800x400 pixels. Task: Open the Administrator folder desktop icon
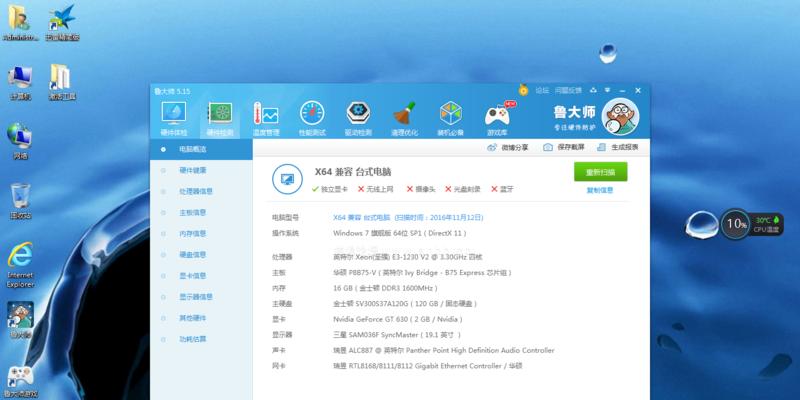20,23
